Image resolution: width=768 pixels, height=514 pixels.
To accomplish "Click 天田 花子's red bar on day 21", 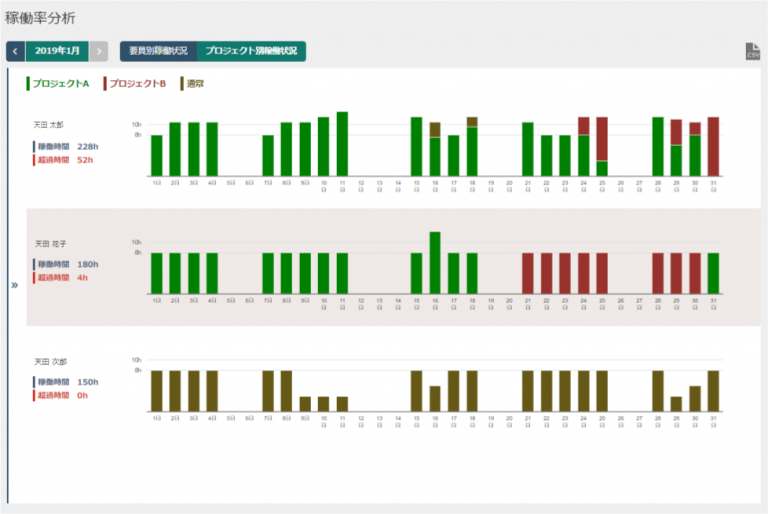I will tap(528, 273).
